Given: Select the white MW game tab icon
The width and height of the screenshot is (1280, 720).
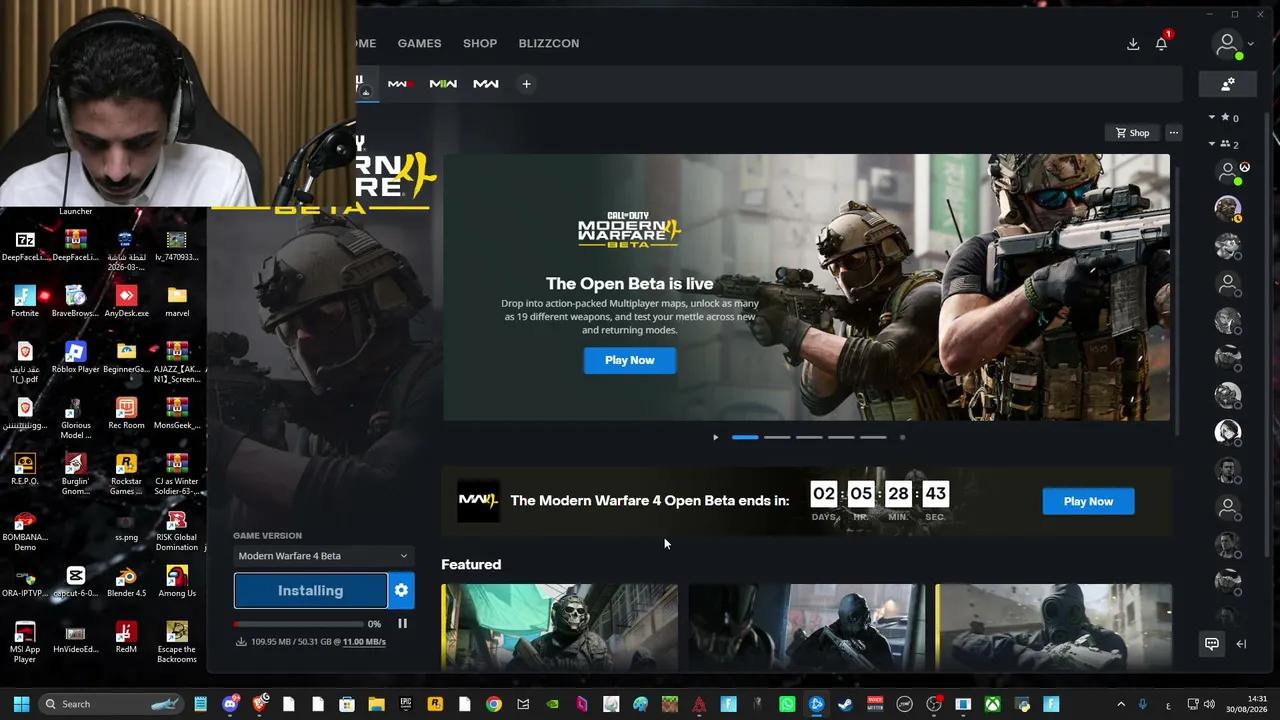Looking at the screenshot, I should coord(486,84).
